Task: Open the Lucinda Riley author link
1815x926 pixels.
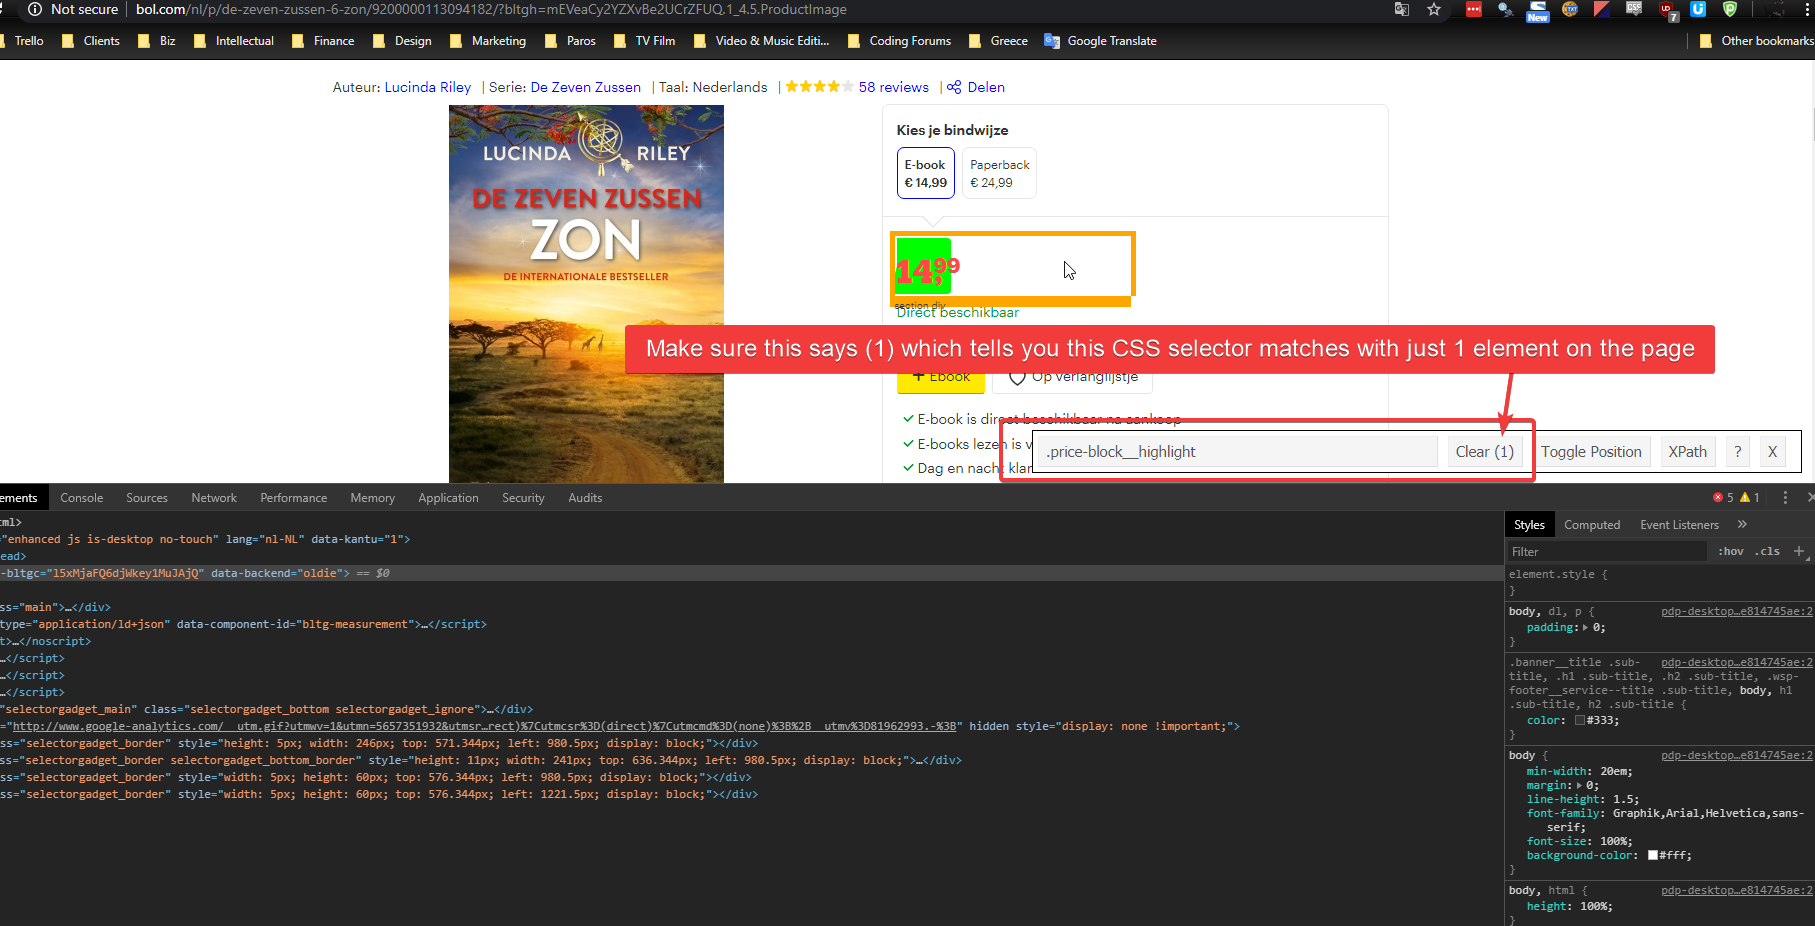Action: (428, 87)
